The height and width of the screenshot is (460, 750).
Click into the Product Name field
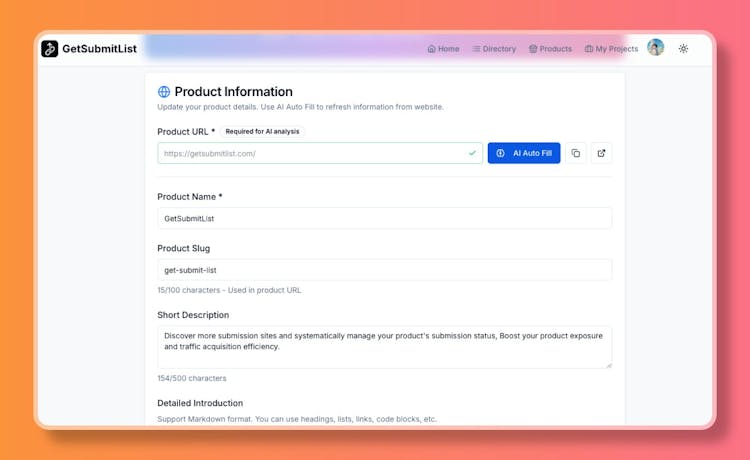[x=384, y=218]
